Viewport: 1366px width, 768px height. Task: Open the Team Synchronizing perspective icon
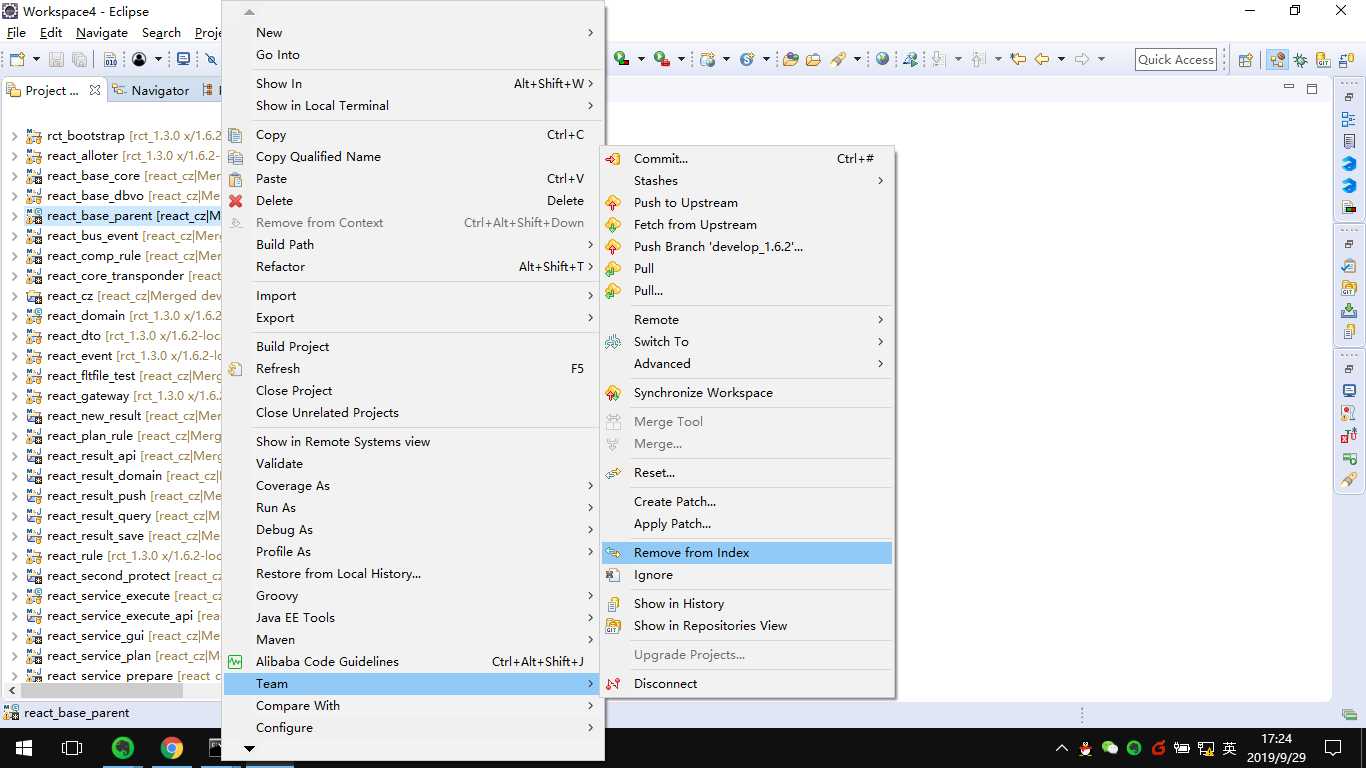coord(1347,60)
